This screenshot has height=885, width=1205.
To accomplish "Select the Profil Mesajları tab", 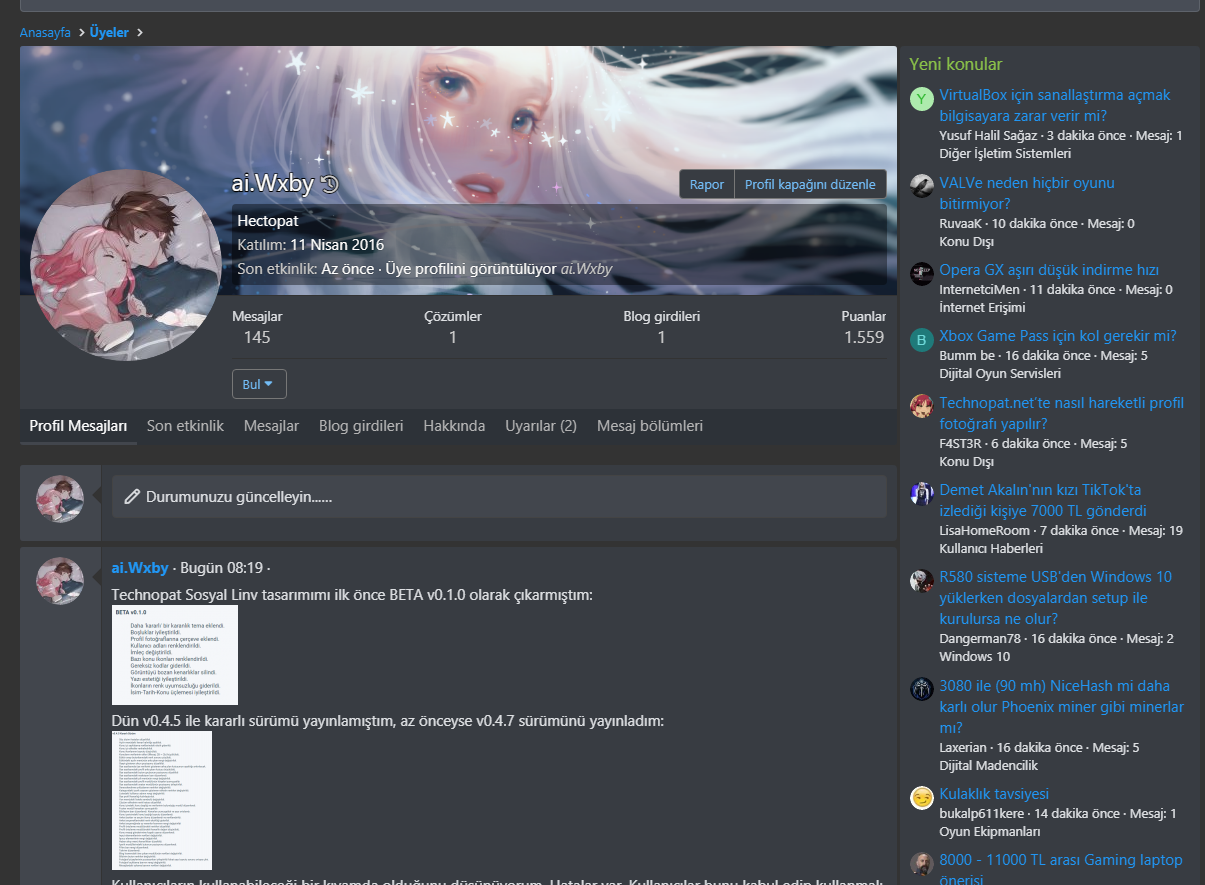I will click(78, 426).
